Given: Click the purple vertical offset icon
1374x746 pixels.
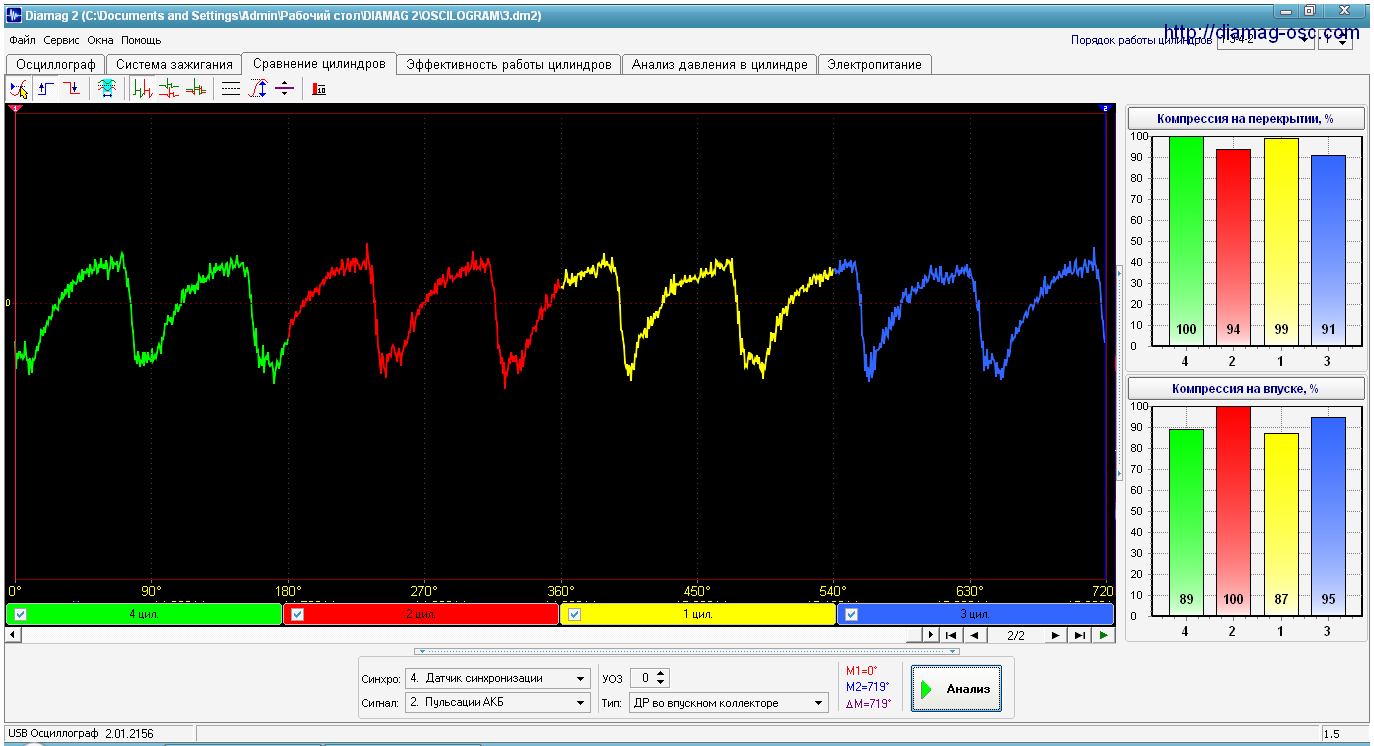Looking at the screenshot, I should tap(284, 89).
